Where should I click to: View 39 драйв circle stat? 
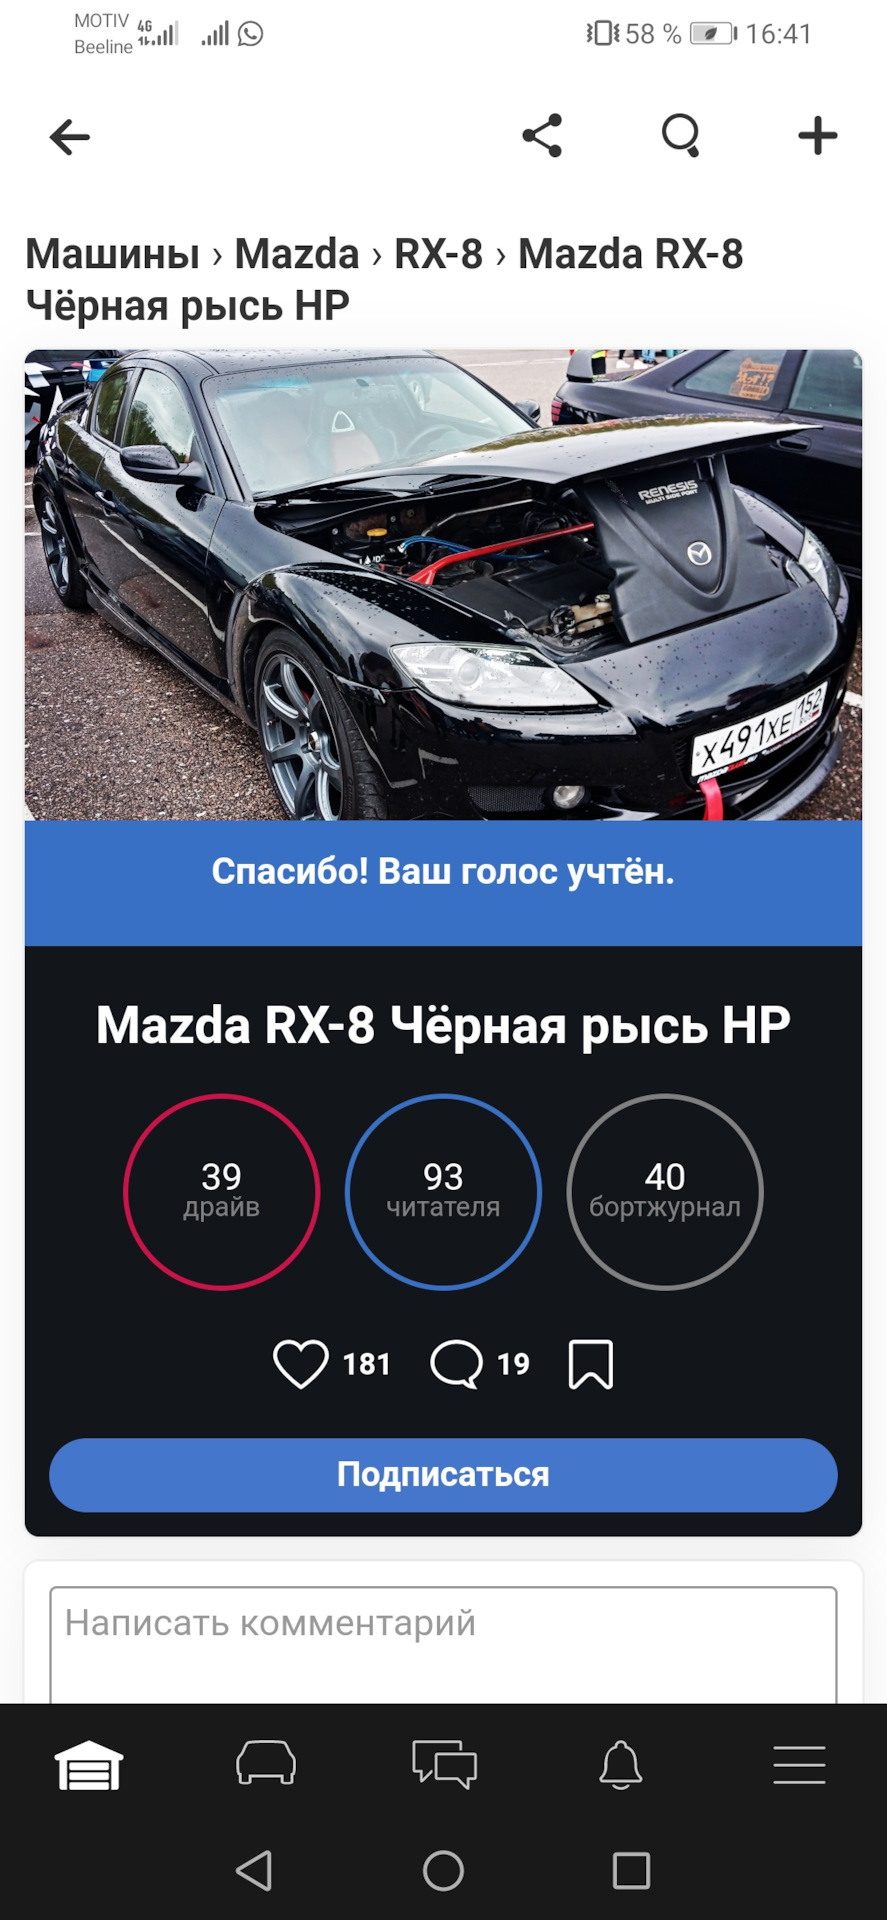point(222,1192)
